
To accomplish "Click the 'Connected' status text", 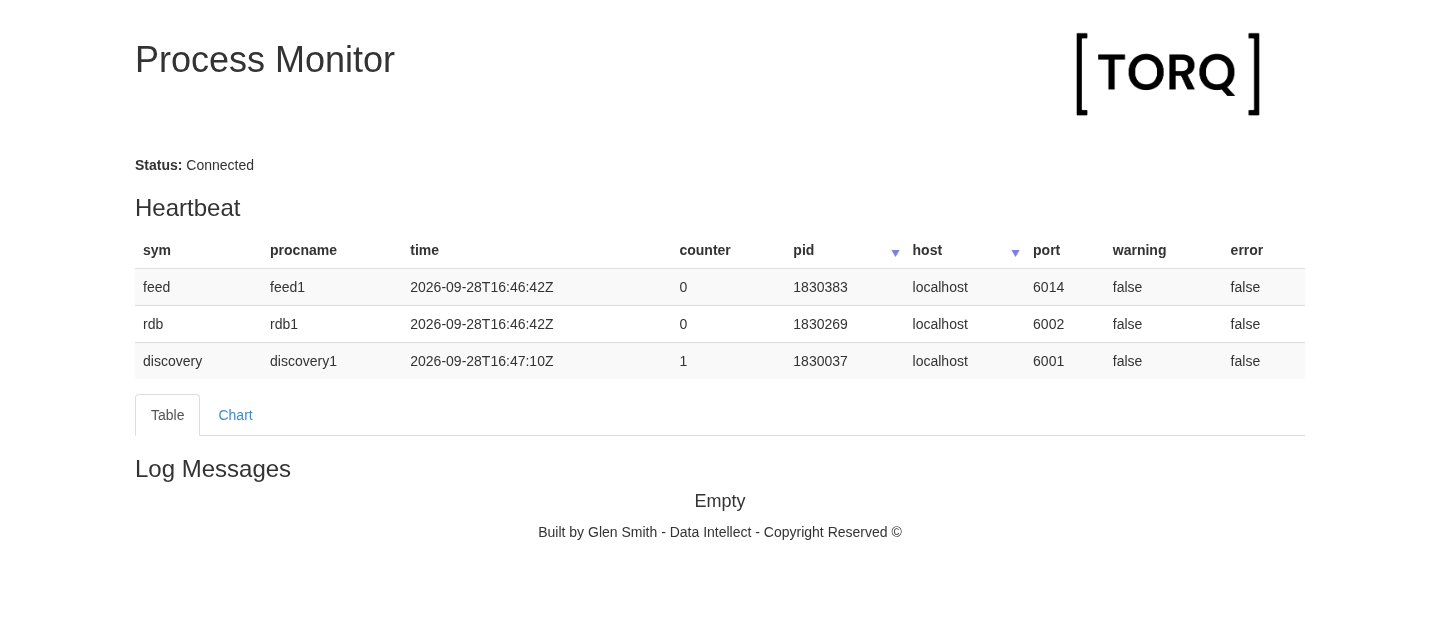I will tap(220, 165).
